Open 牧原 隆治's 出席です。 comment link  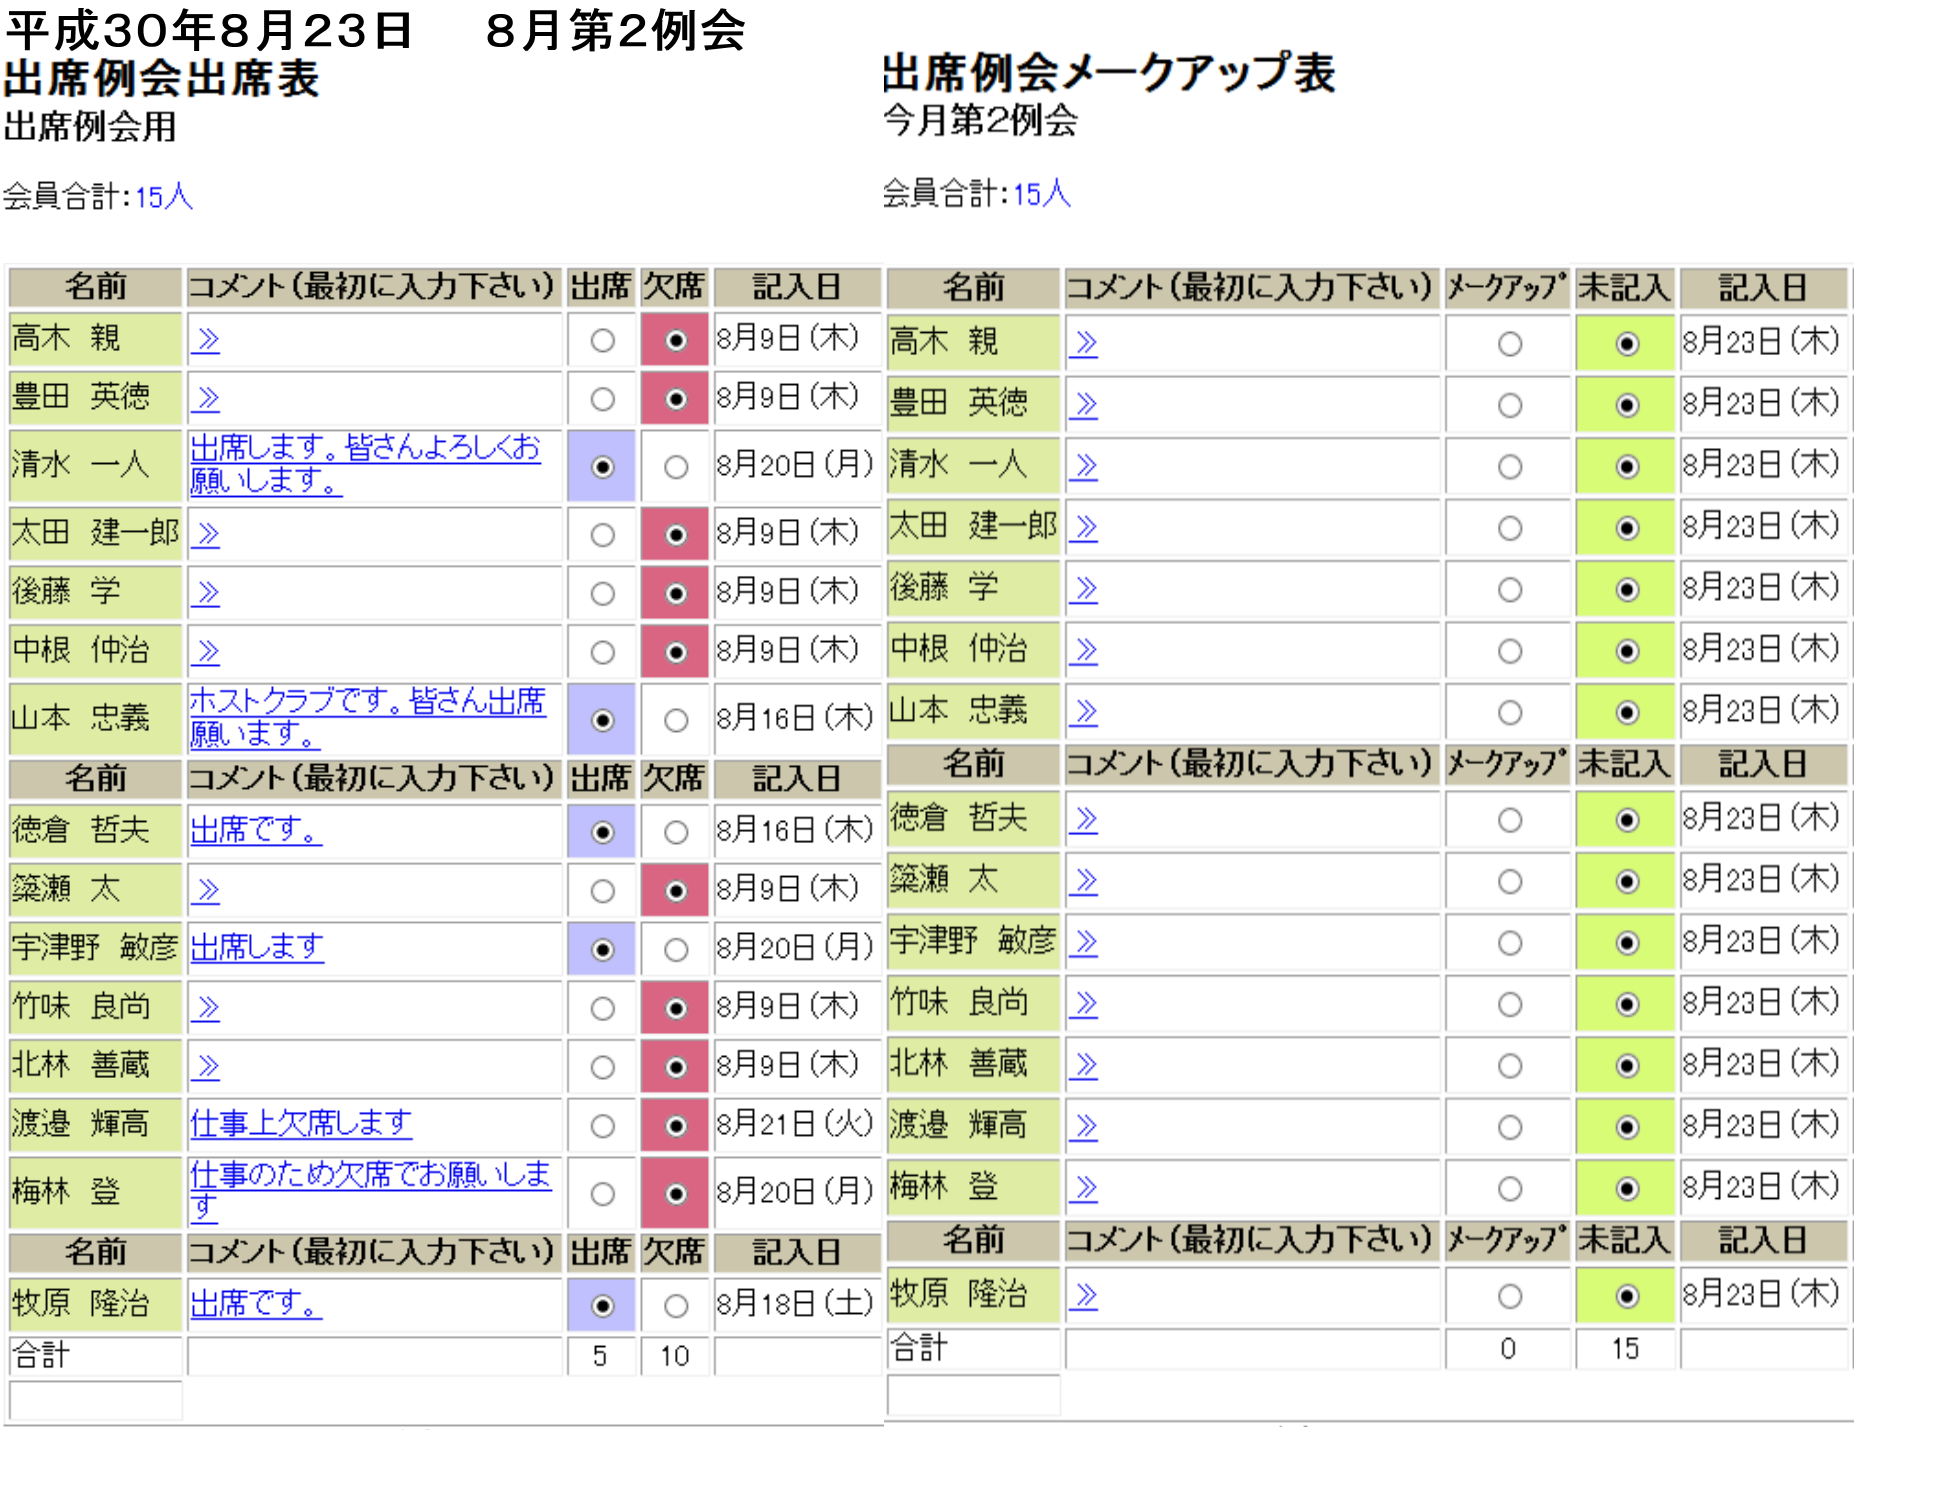[256, 1303]
